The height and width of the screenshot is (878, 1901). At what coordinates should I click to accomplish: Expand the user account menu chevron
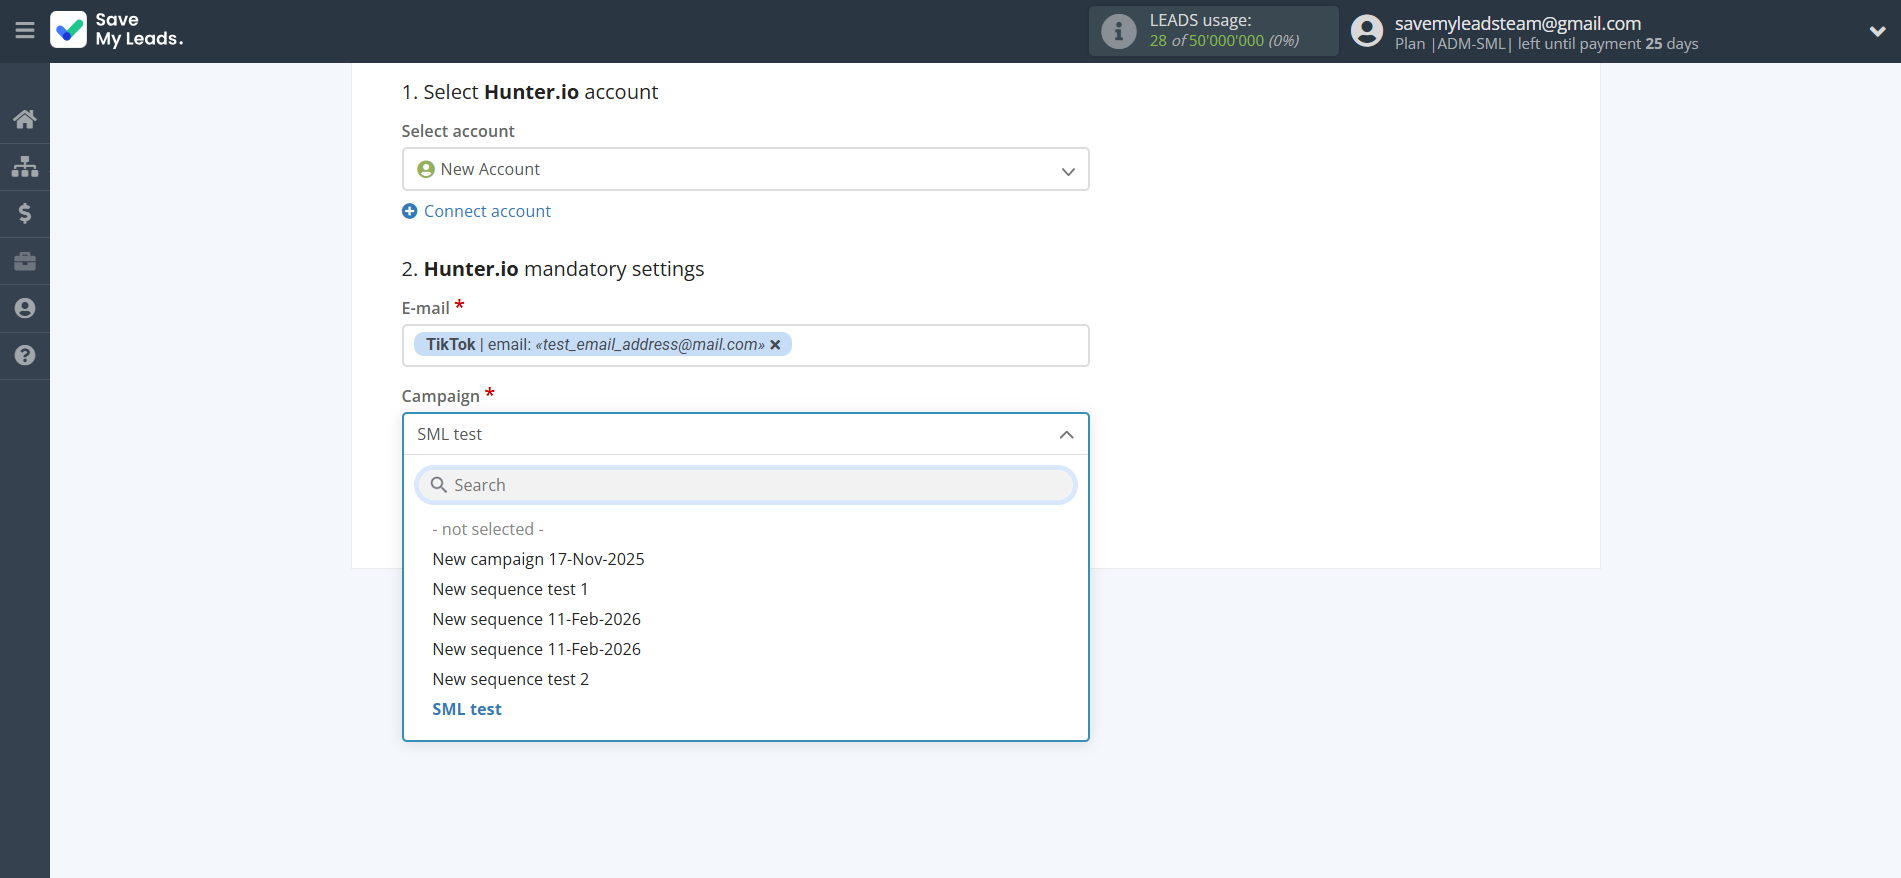coord(1877,31)
